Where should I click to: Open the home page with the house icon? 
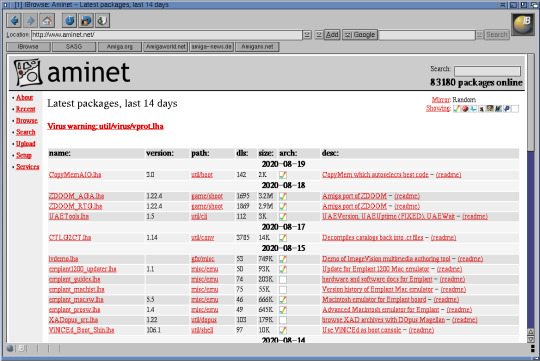pyautogui.click(x=47, y=21)
